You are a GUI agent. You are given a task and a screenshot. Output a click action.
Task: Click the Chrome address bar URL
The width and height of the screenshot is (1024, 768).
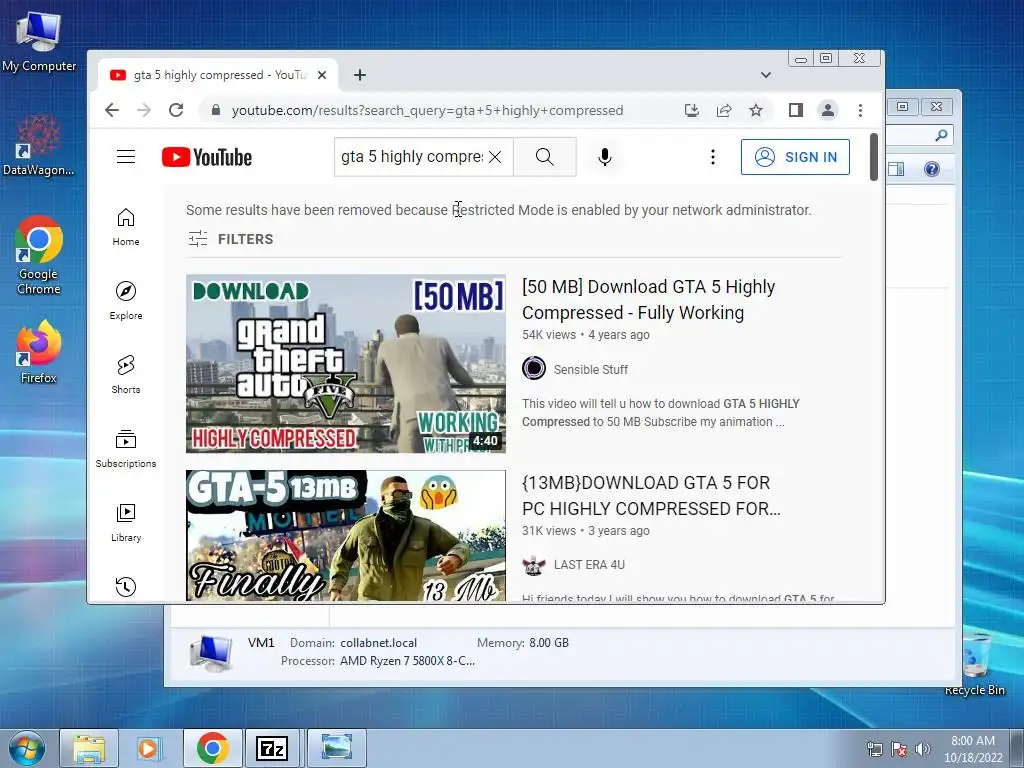pyautogui.click(x=427, y=110)
